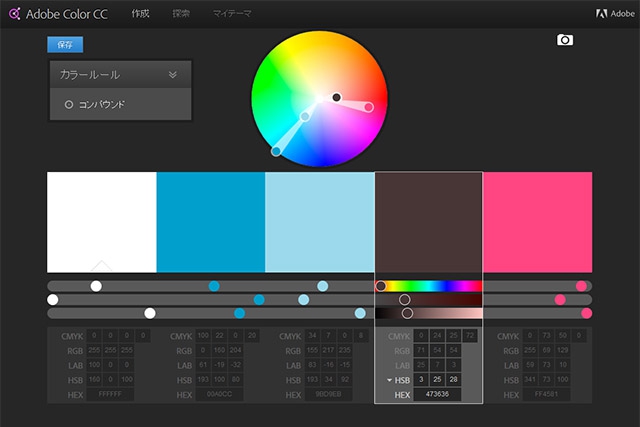Click the pink handle on color wheel
The width and height of the screenshot is (640, 427).
(x=369, y=107)
